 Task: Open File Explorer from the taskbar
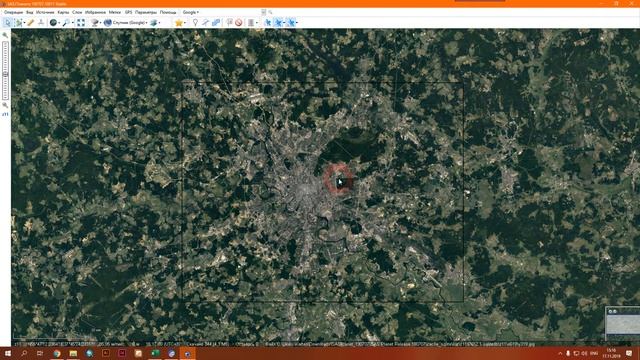click(x=73, y=353)
